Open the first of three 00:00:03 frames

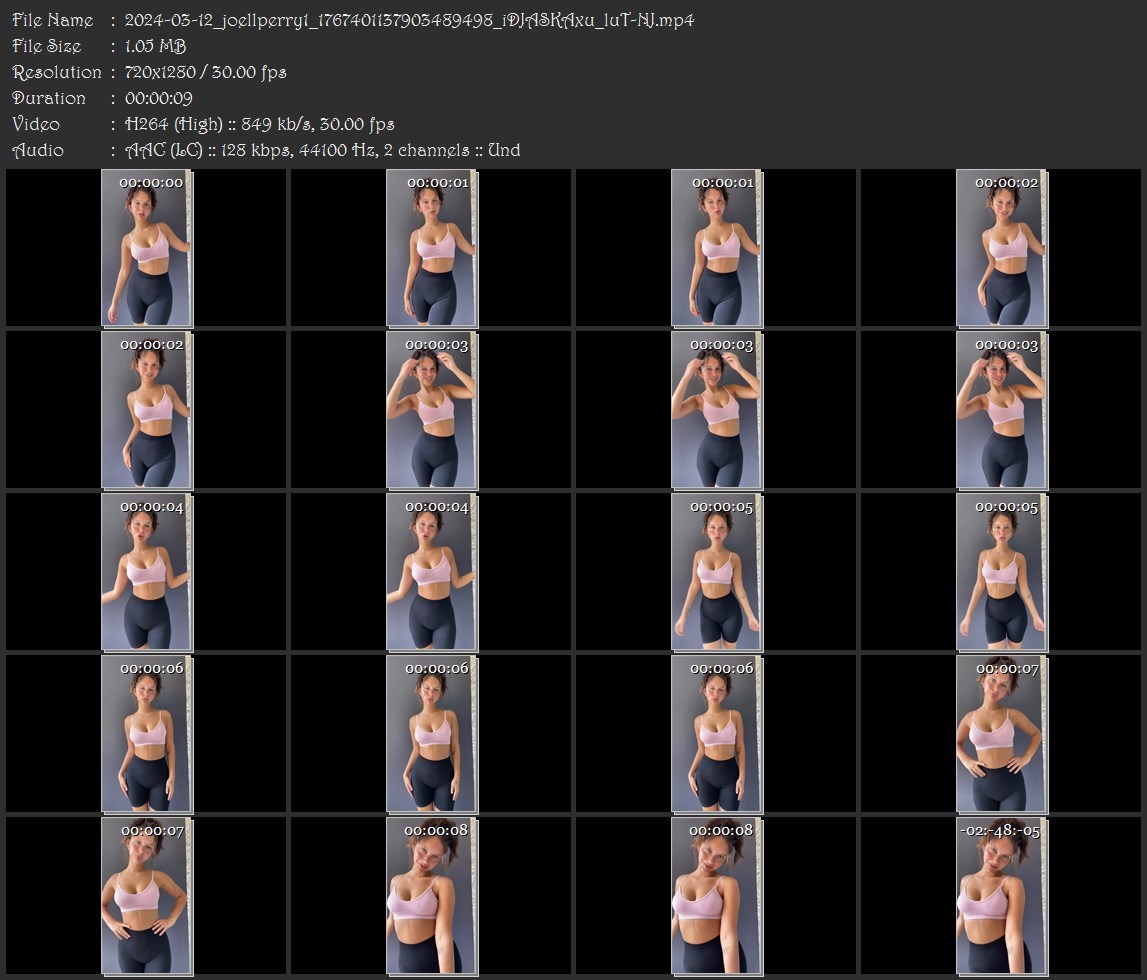[432, 410]
